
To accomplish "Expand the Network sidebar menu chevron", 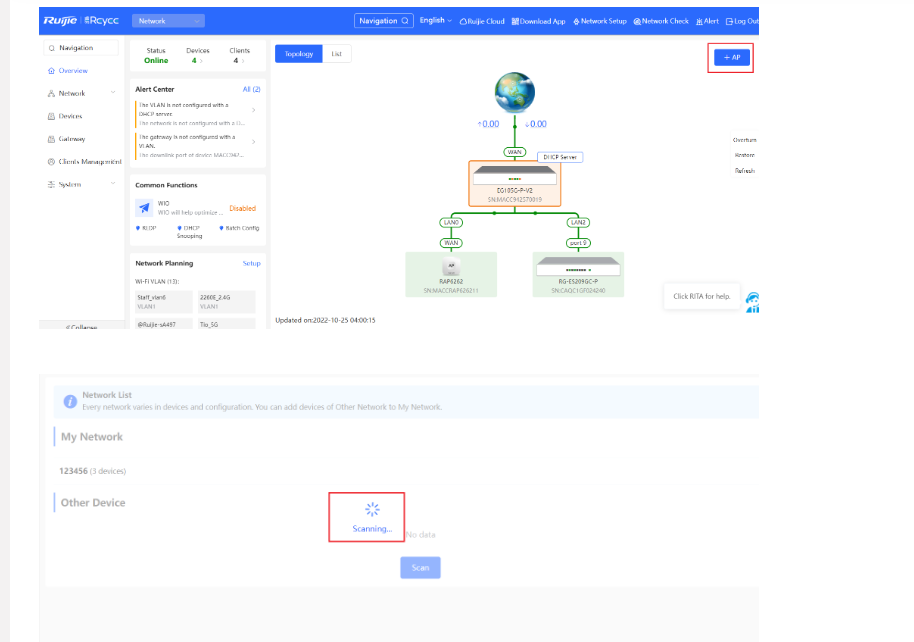I will tap(113, 93).
